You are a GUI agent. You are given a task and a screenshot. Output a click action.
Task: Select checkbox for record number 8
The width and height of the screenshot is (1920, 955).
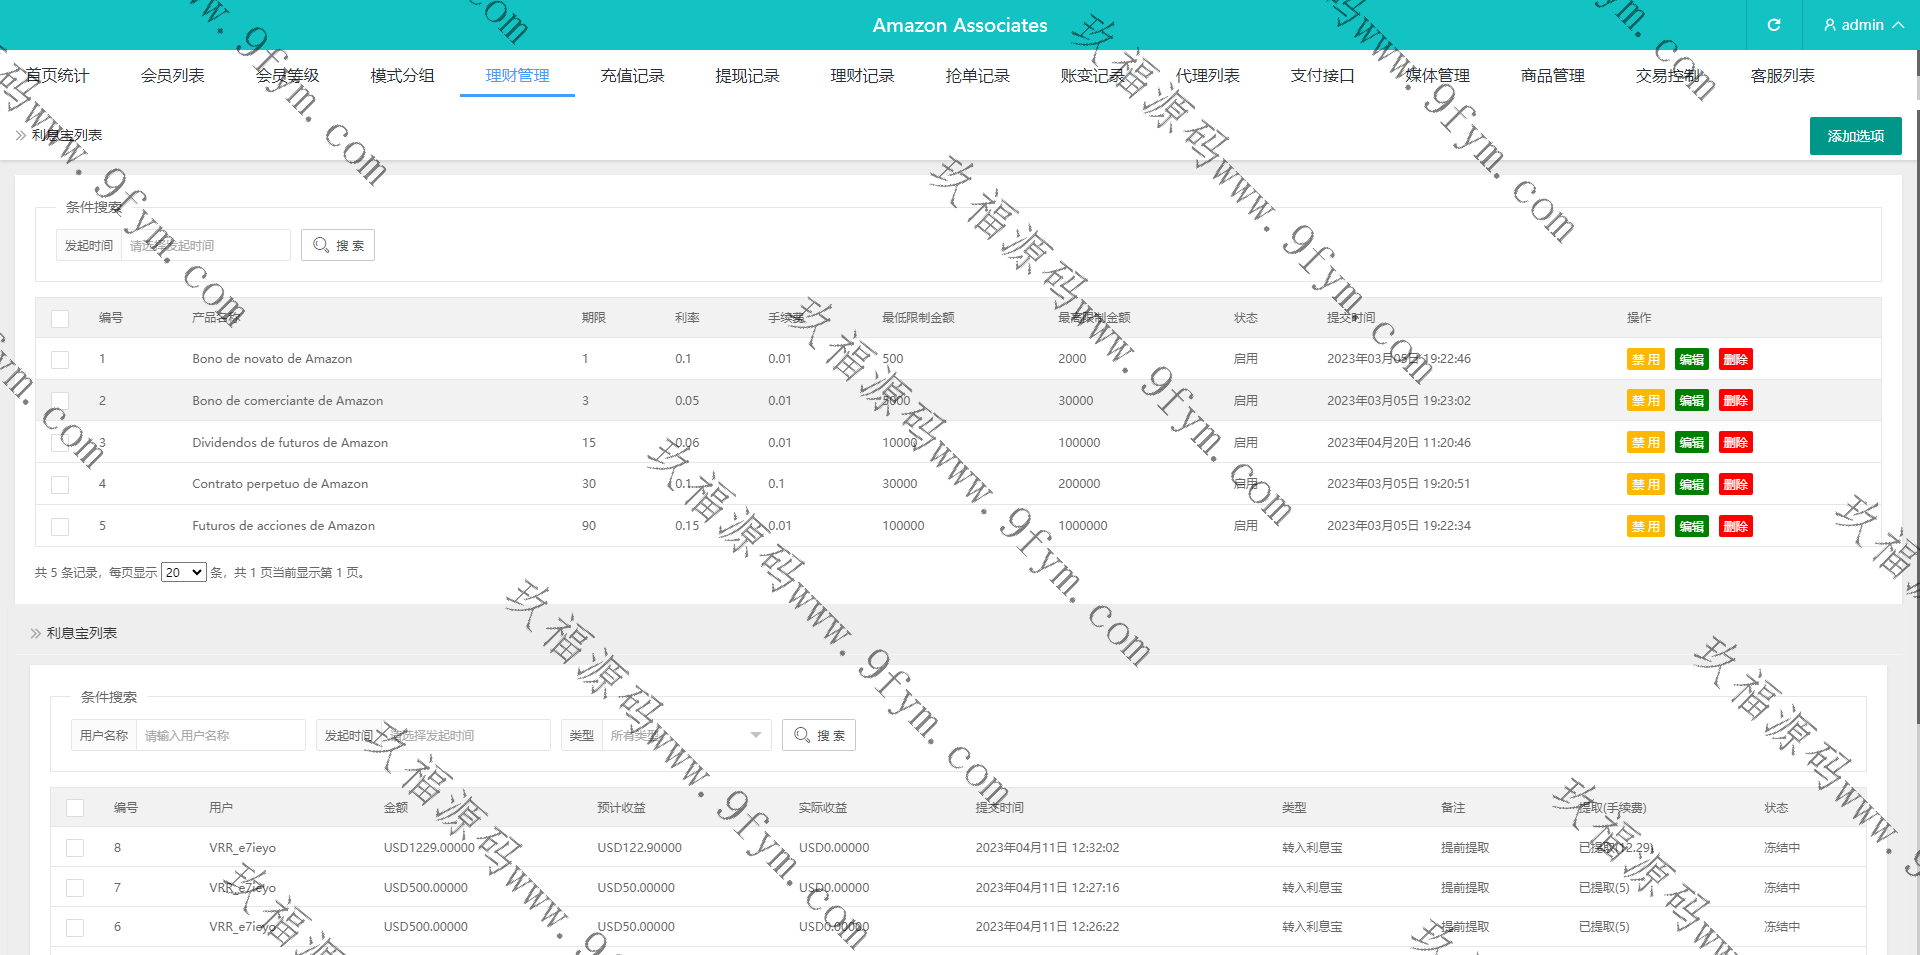click(x=75, y=848)
